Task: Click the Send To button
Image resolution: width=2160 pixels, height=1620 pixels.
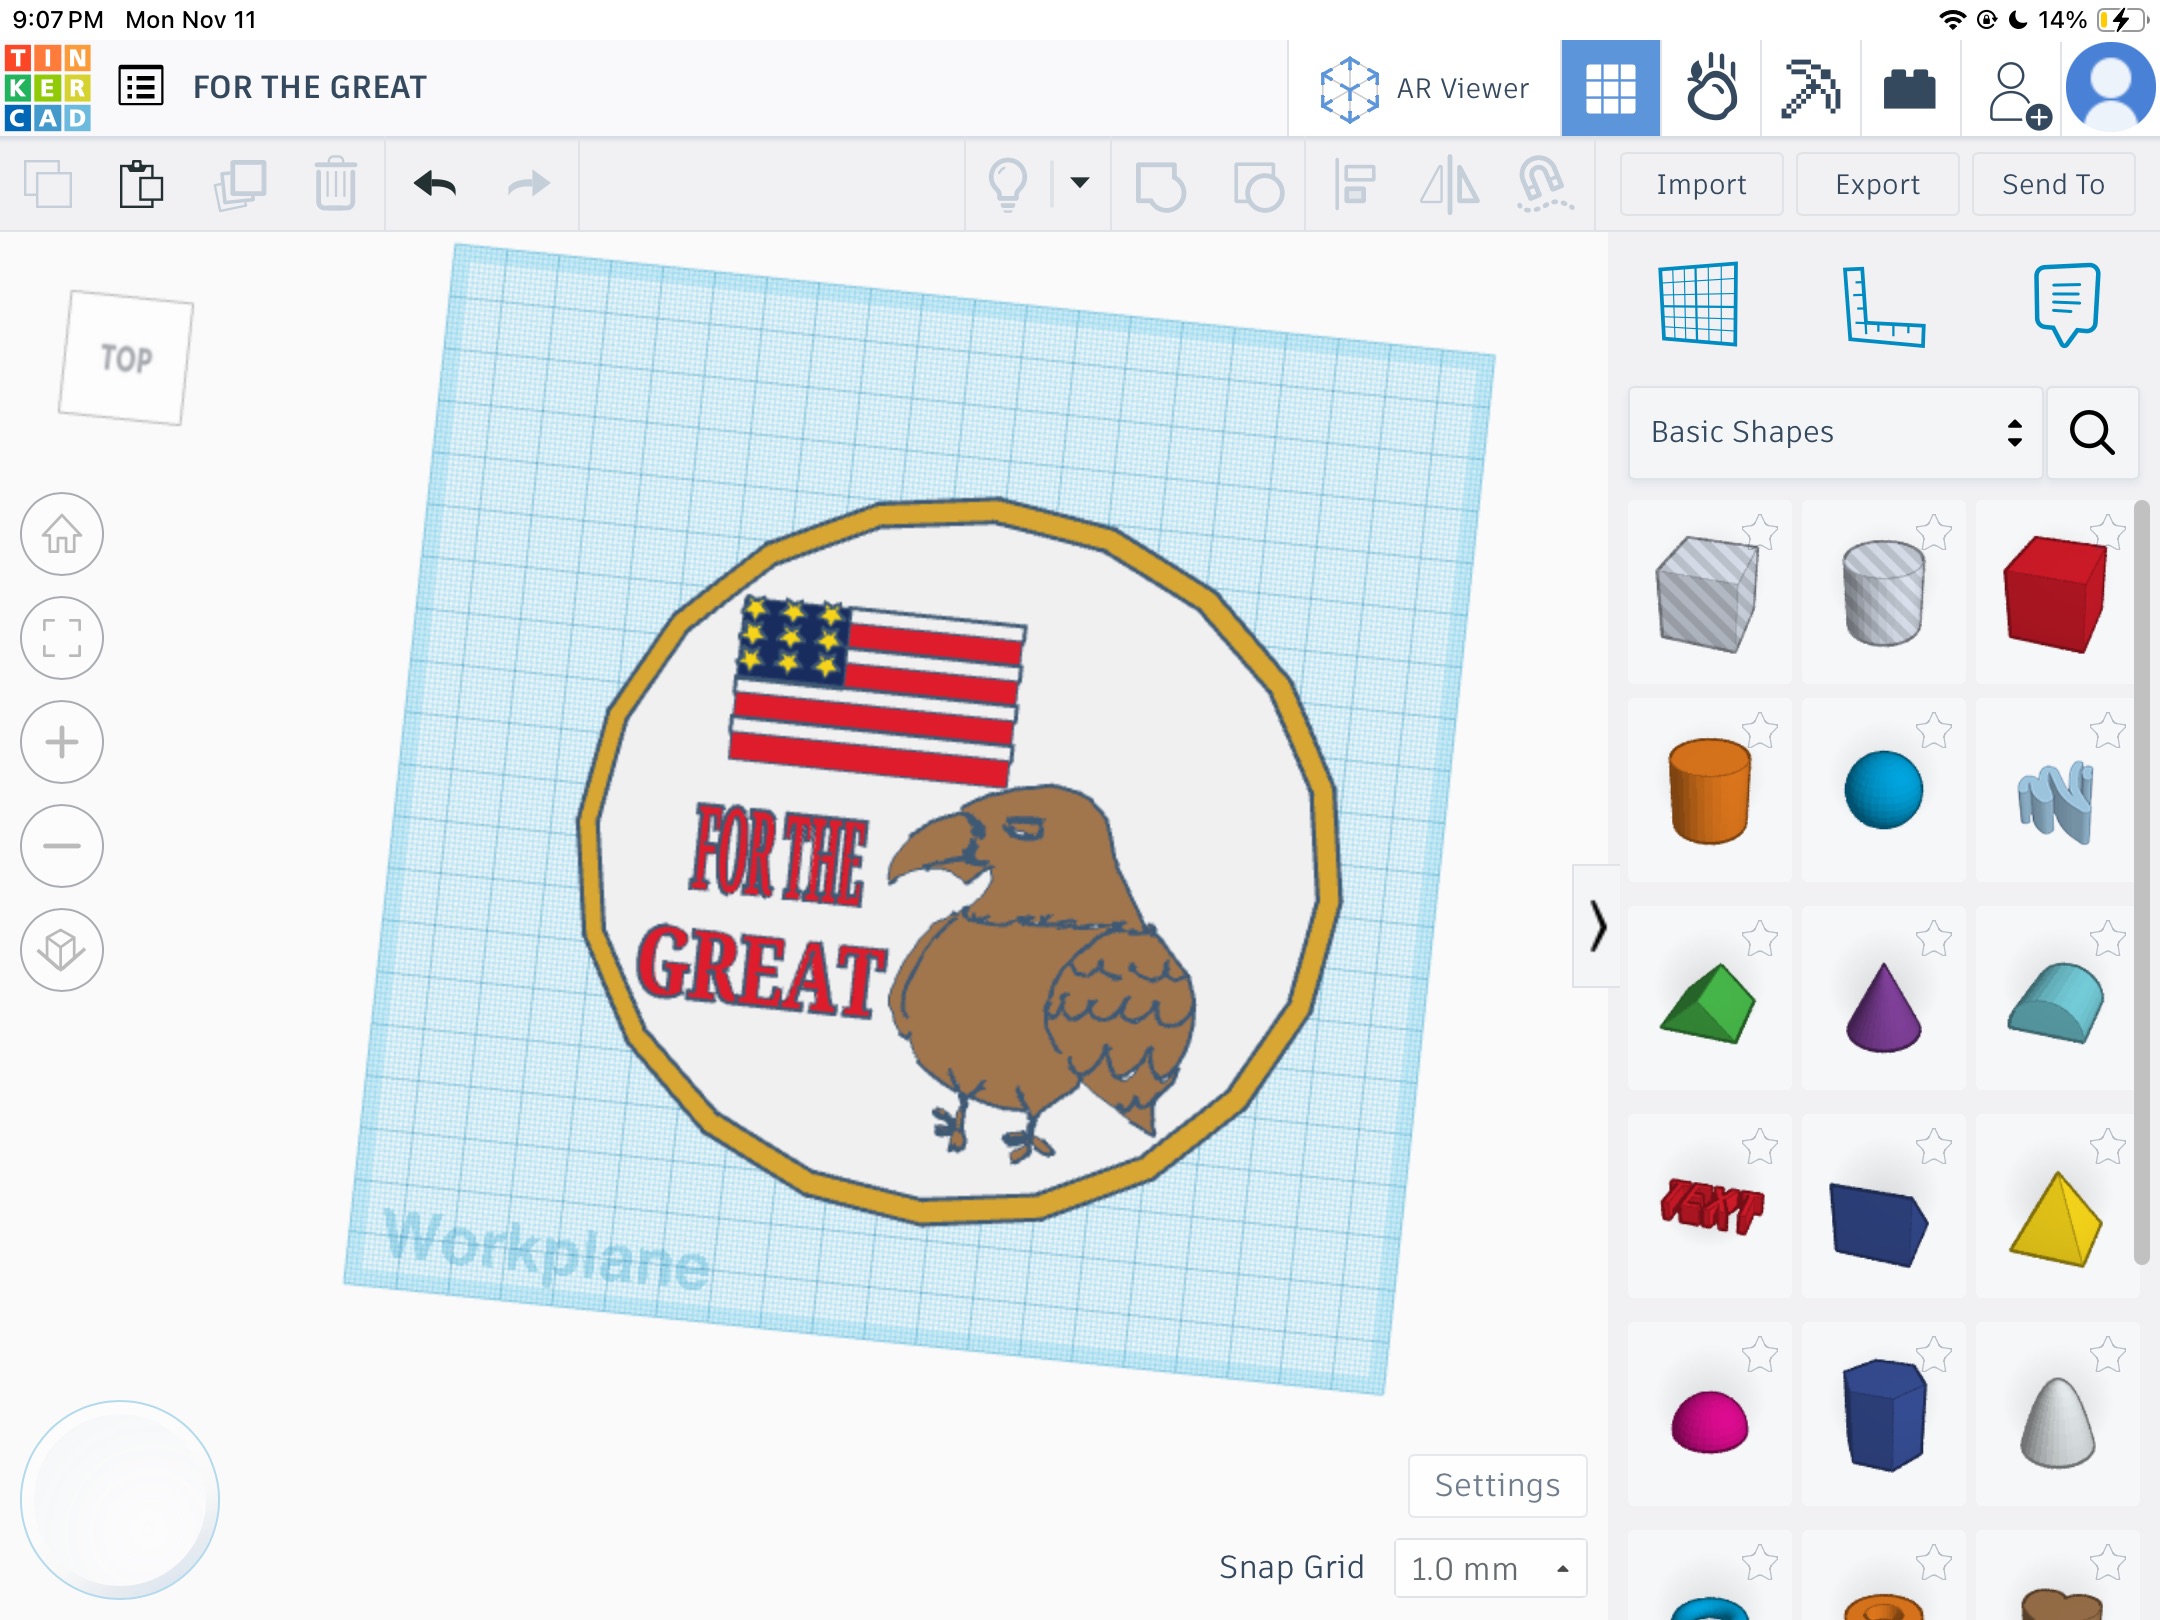Action: (x=2053, y=185)
